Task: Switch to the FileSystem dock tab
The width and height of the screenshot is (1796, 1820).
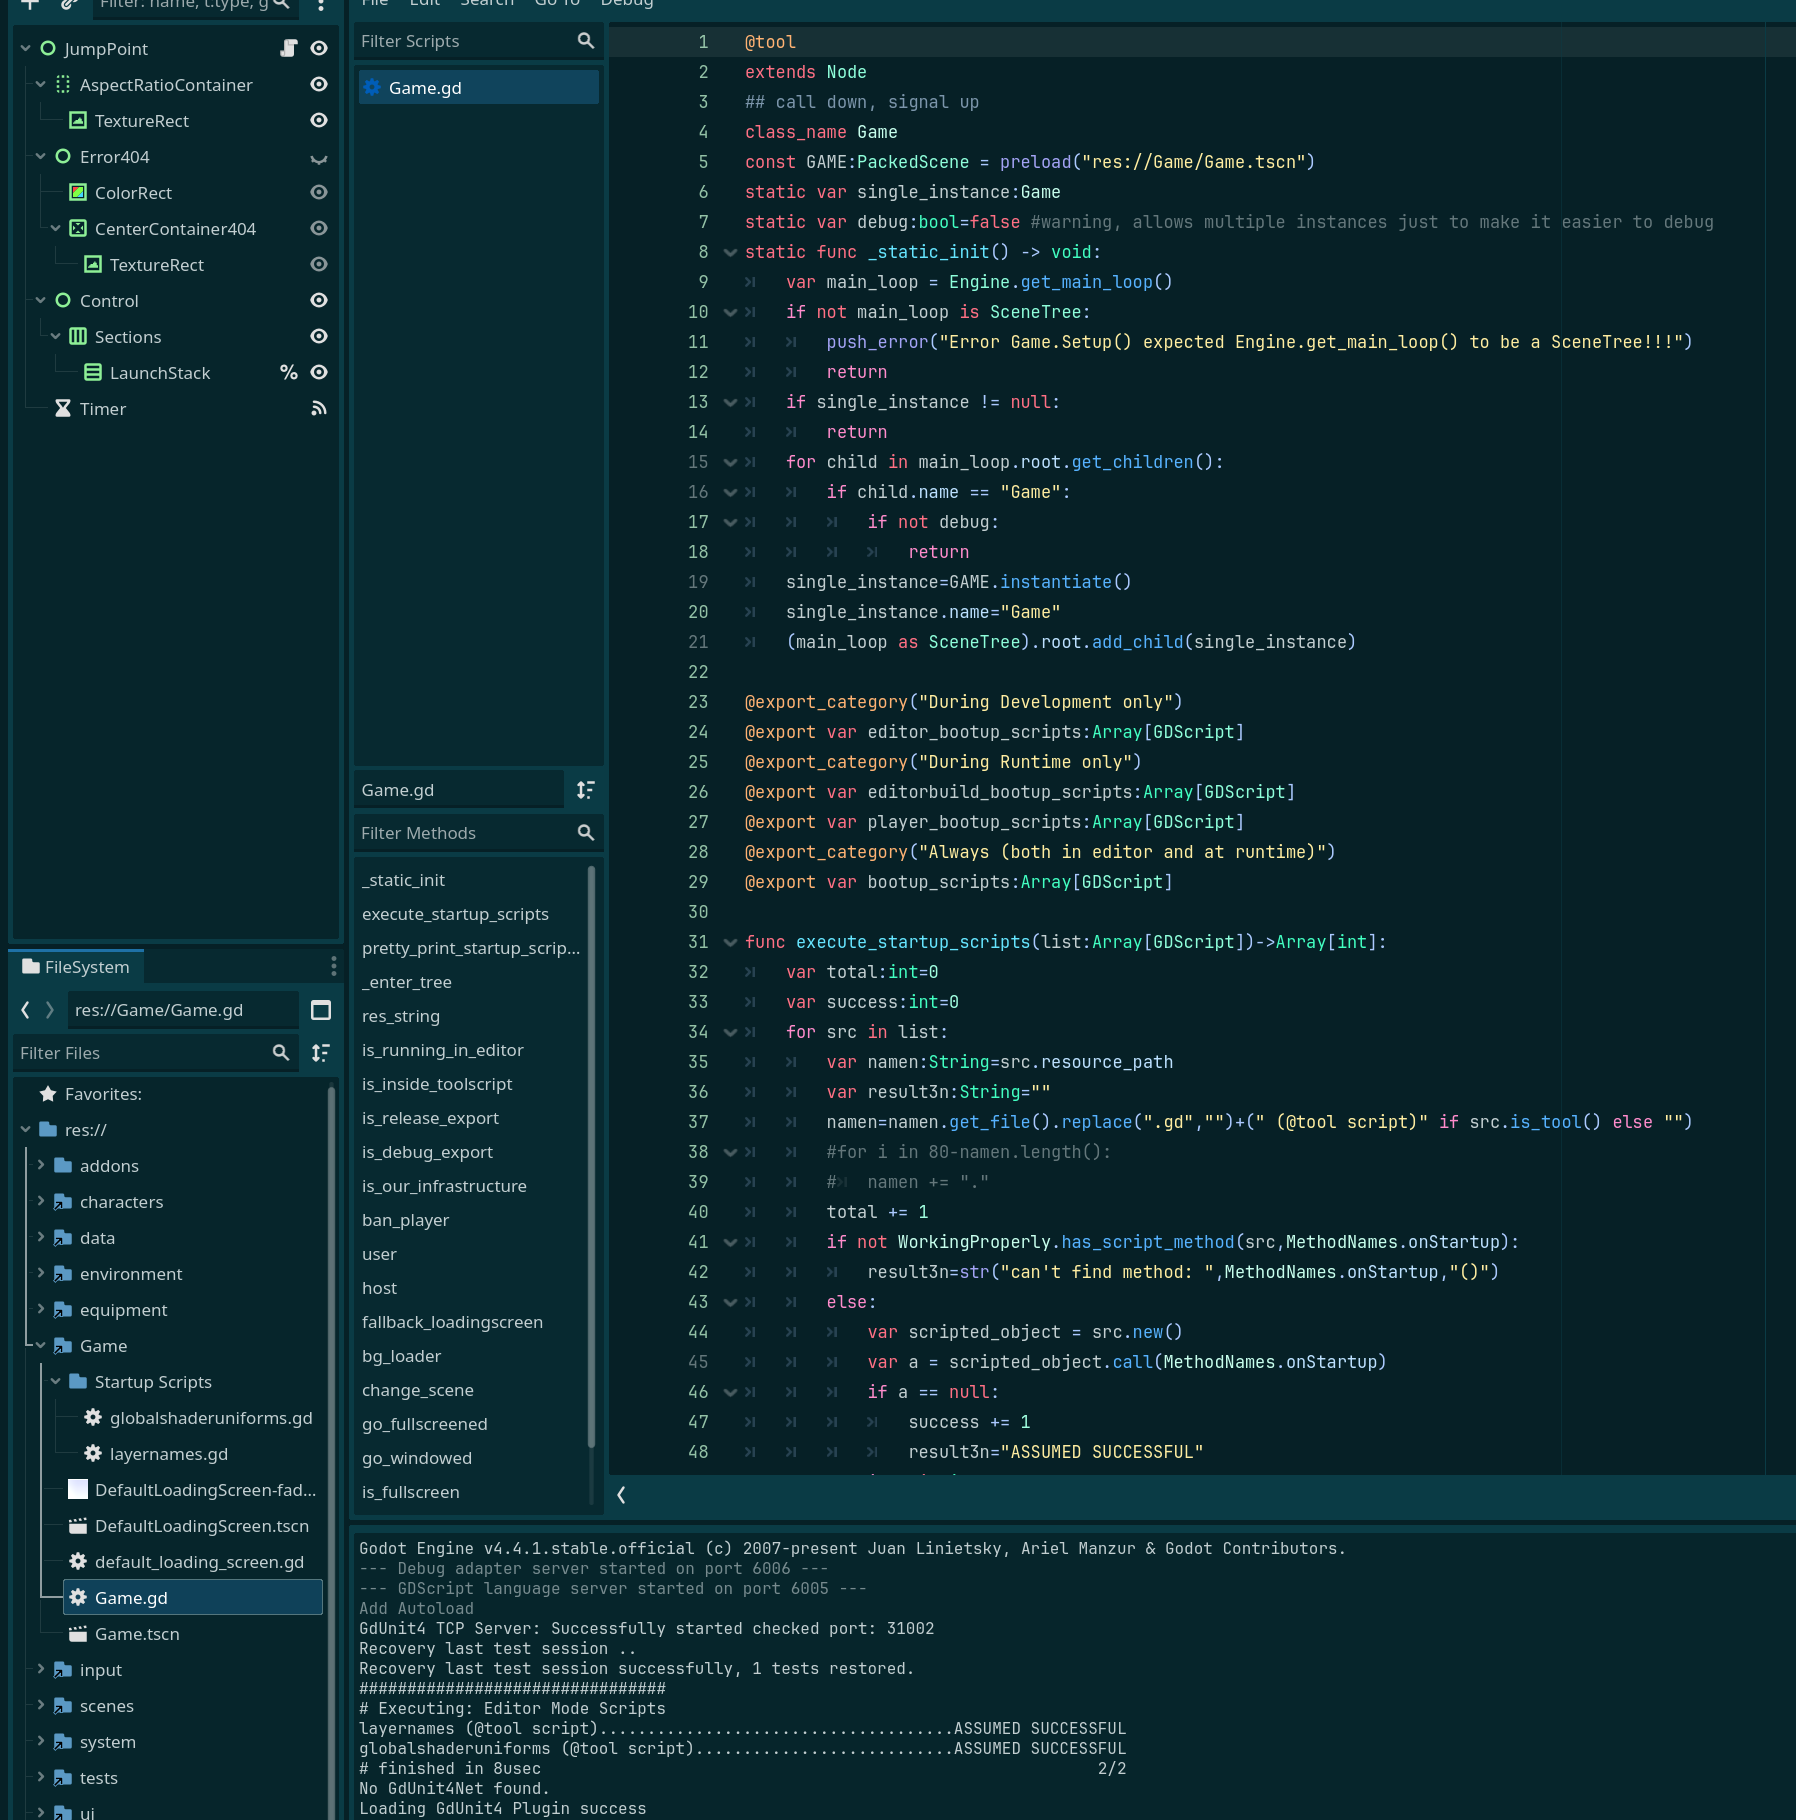Action: pos(77,967)
